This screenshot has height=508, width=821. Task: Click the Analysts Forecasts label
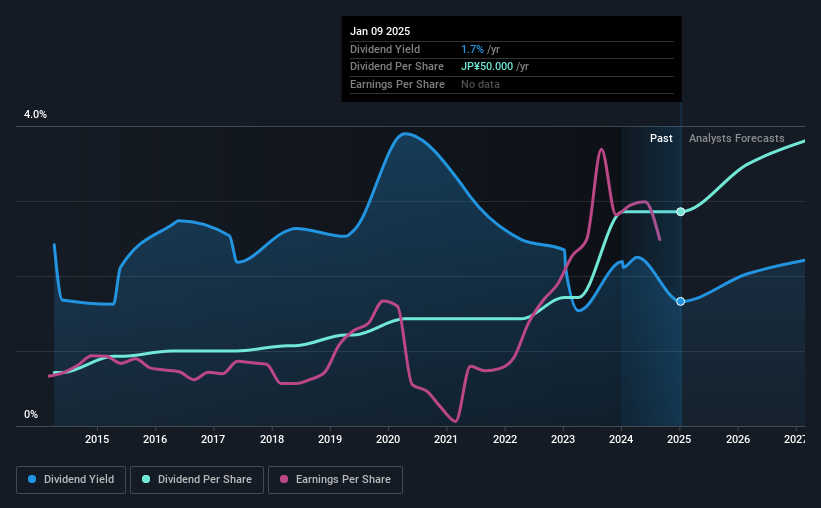point(736,138)
